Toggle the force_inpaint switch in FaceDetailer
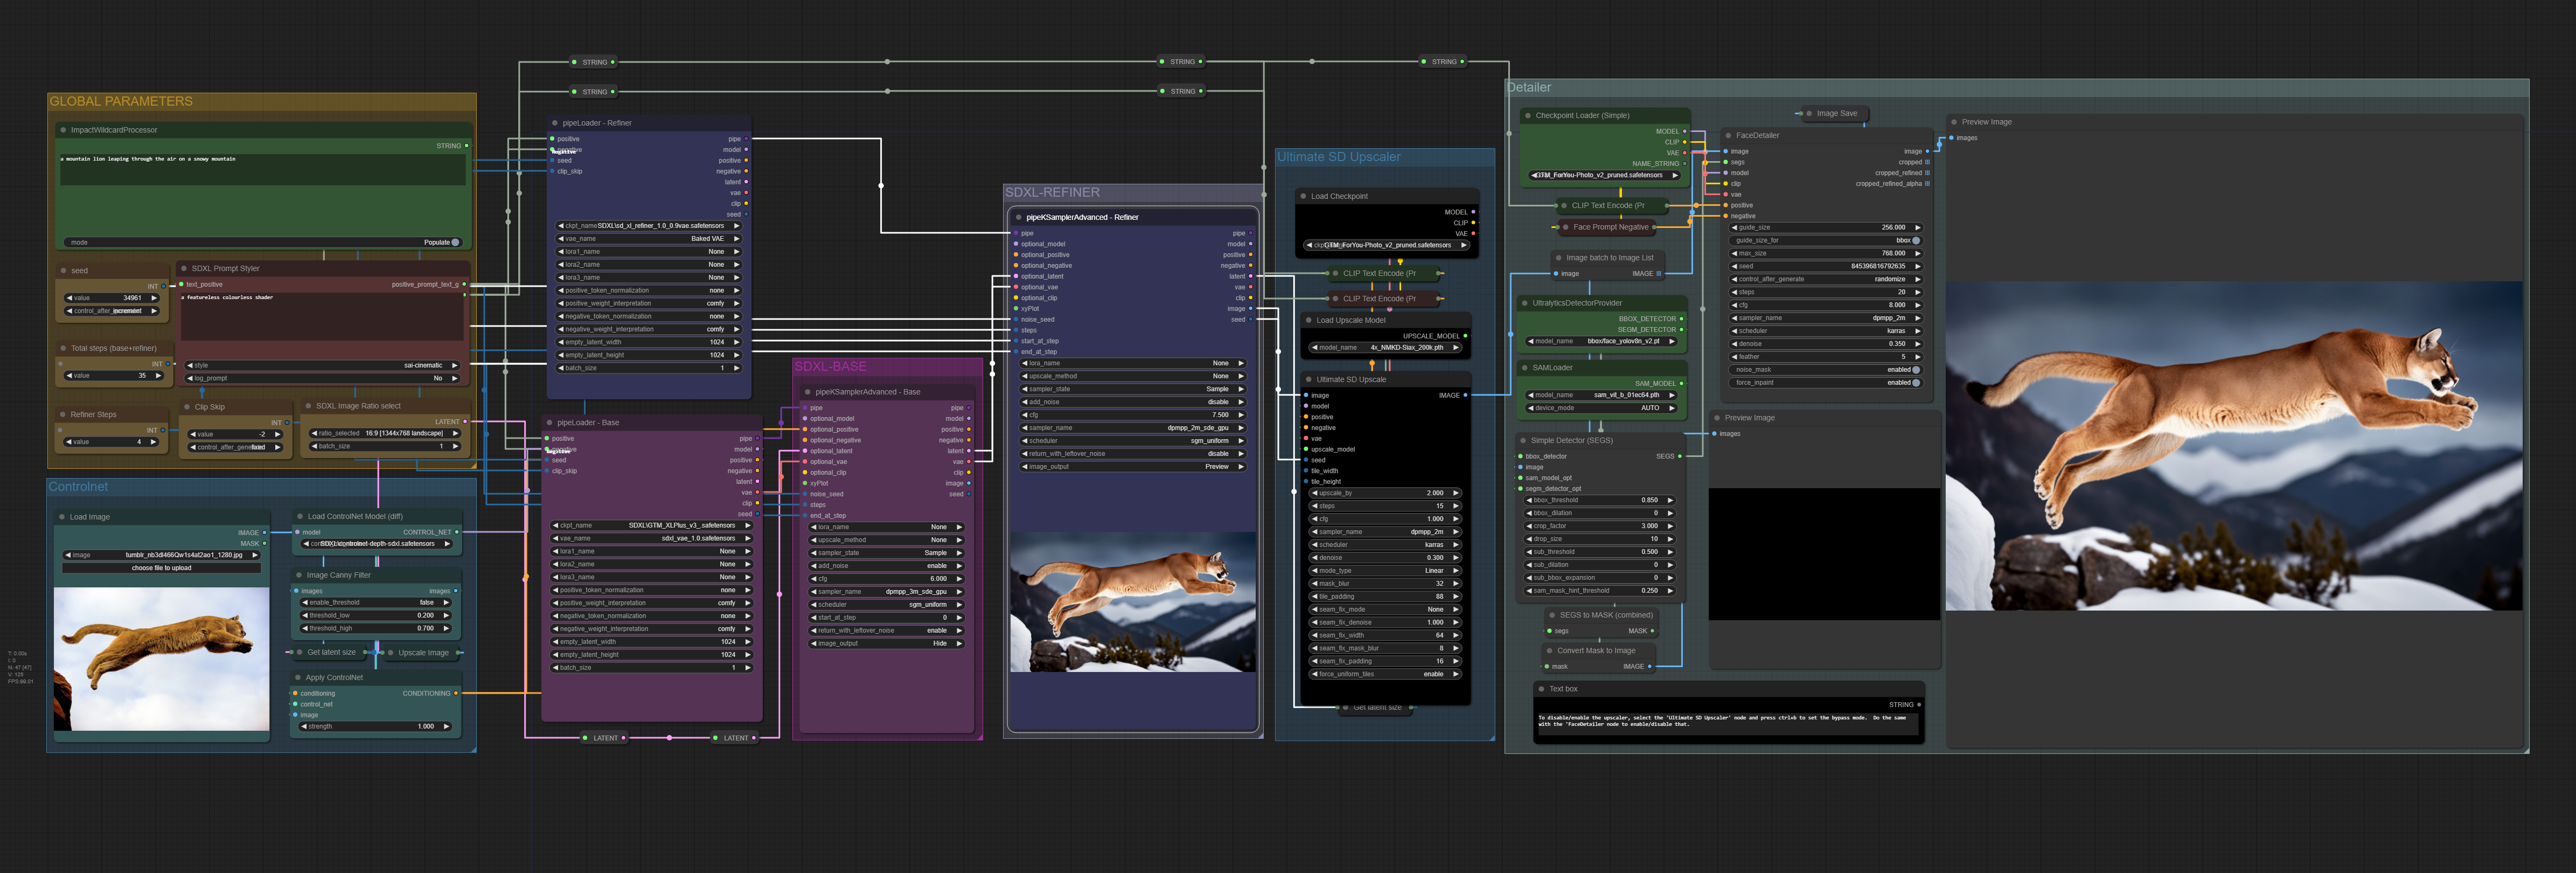The height and width of the screenshot is (873, 2576). click(1915, 383)
